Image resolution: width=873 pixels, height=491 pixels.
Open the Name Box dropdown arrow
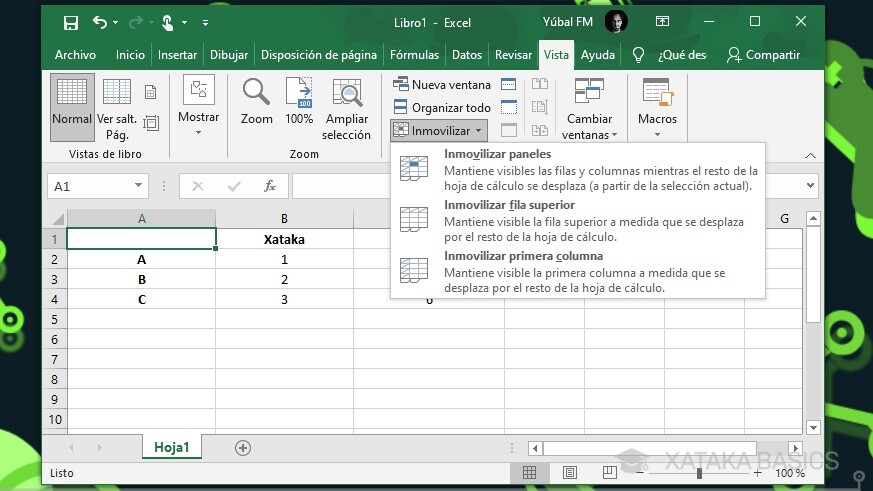pos(138,185)
